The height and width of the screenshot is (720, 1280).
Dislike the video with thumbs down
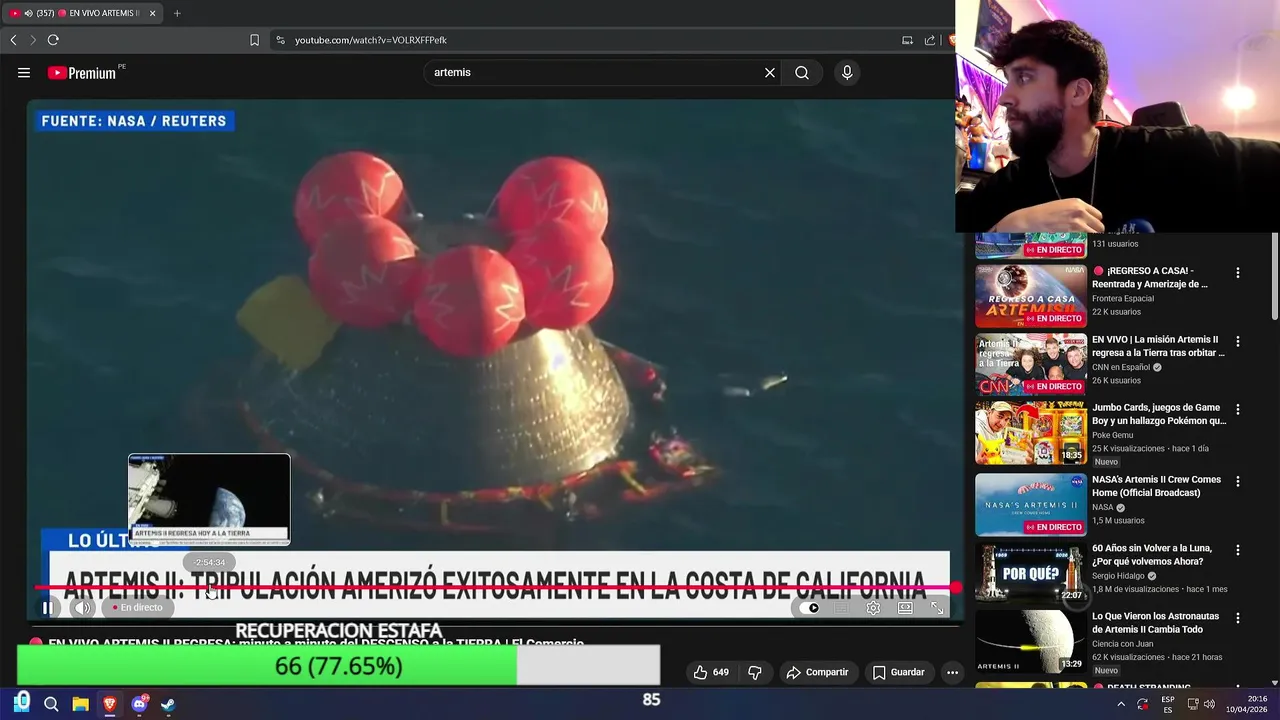coord(755,672)
